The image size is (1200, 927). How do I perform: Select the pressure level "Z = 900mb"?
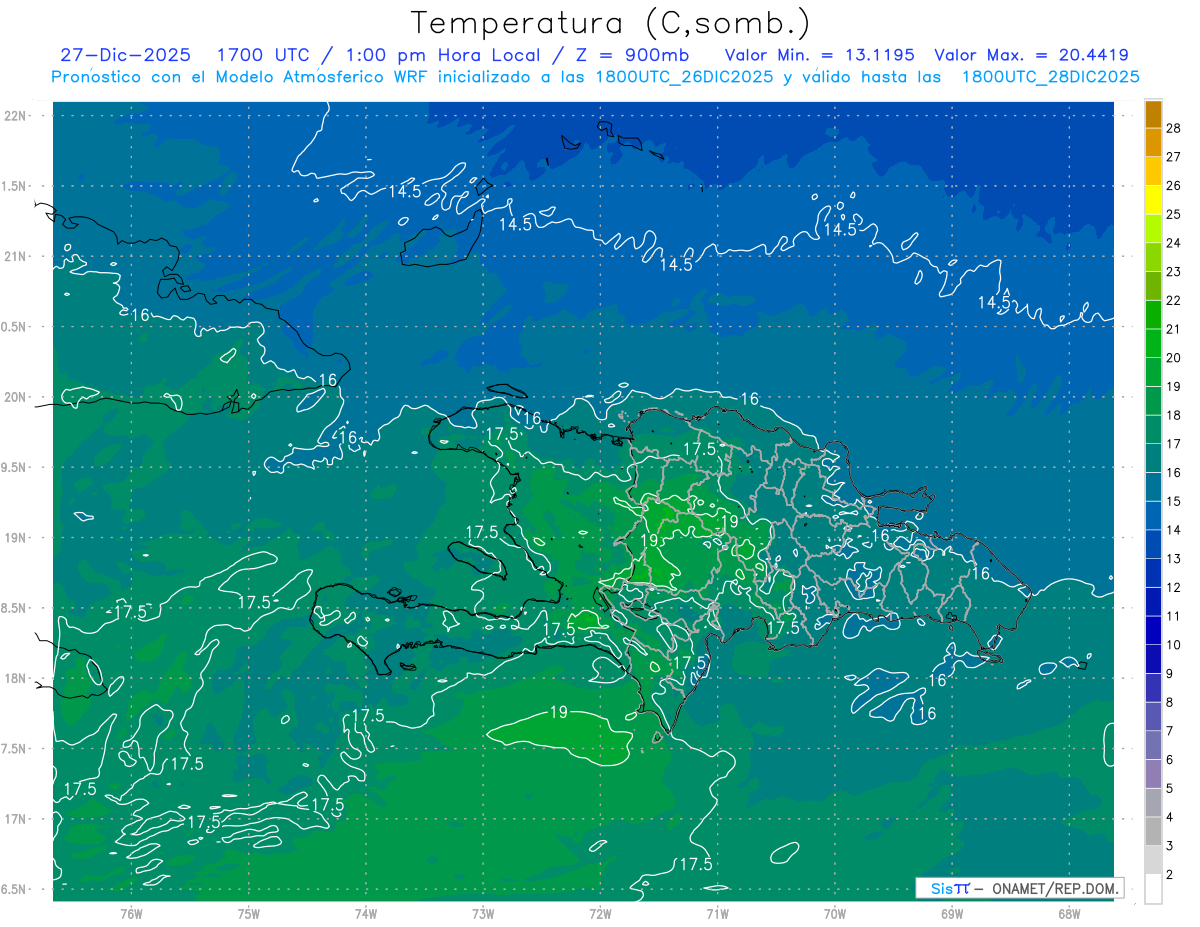[632, 55]
